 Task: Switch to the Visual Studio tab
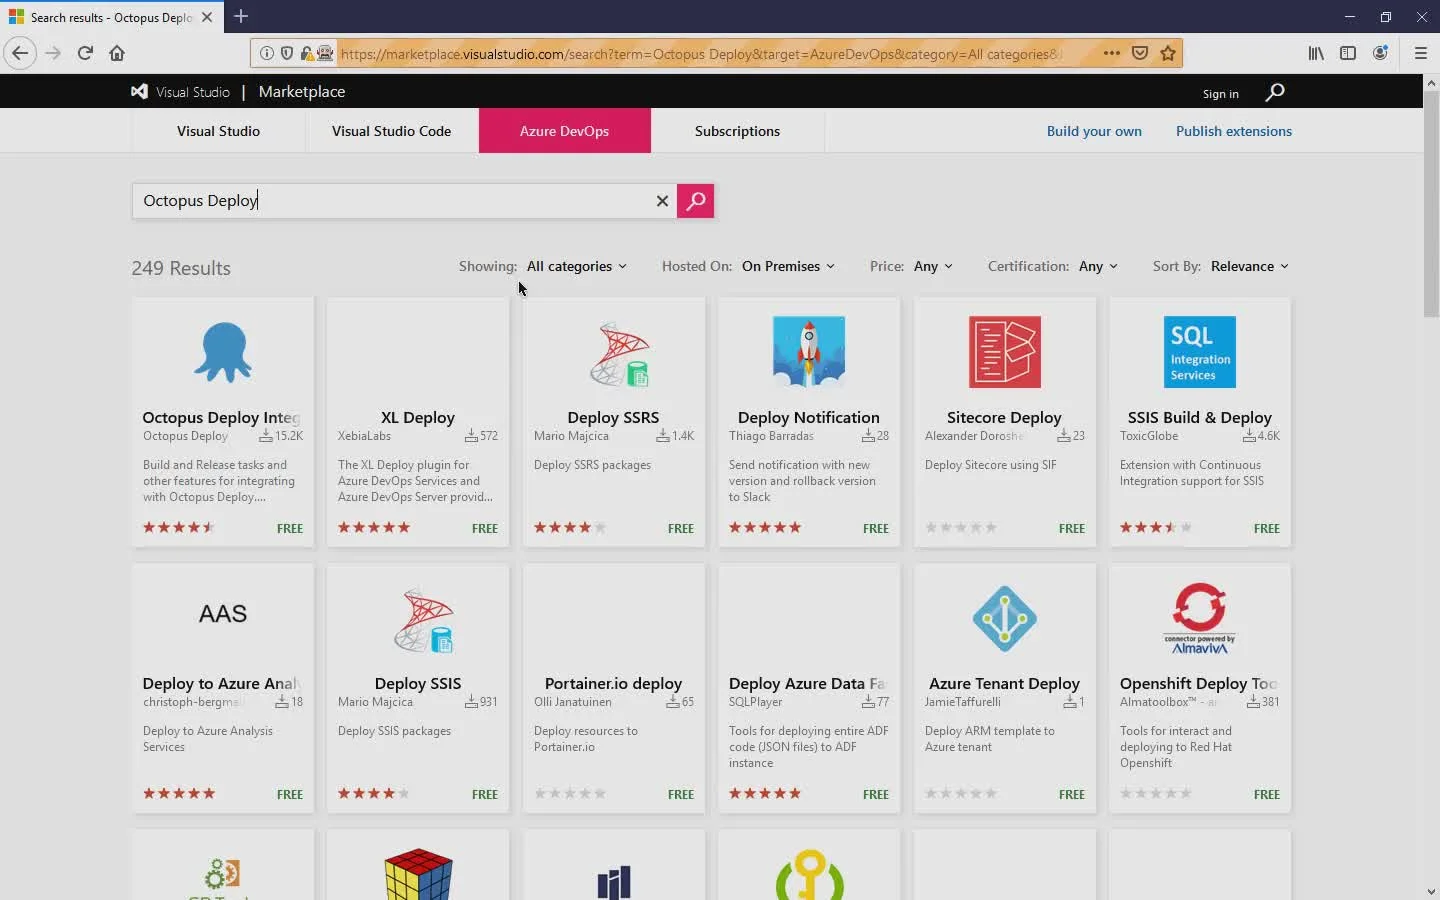pos(218,131)
